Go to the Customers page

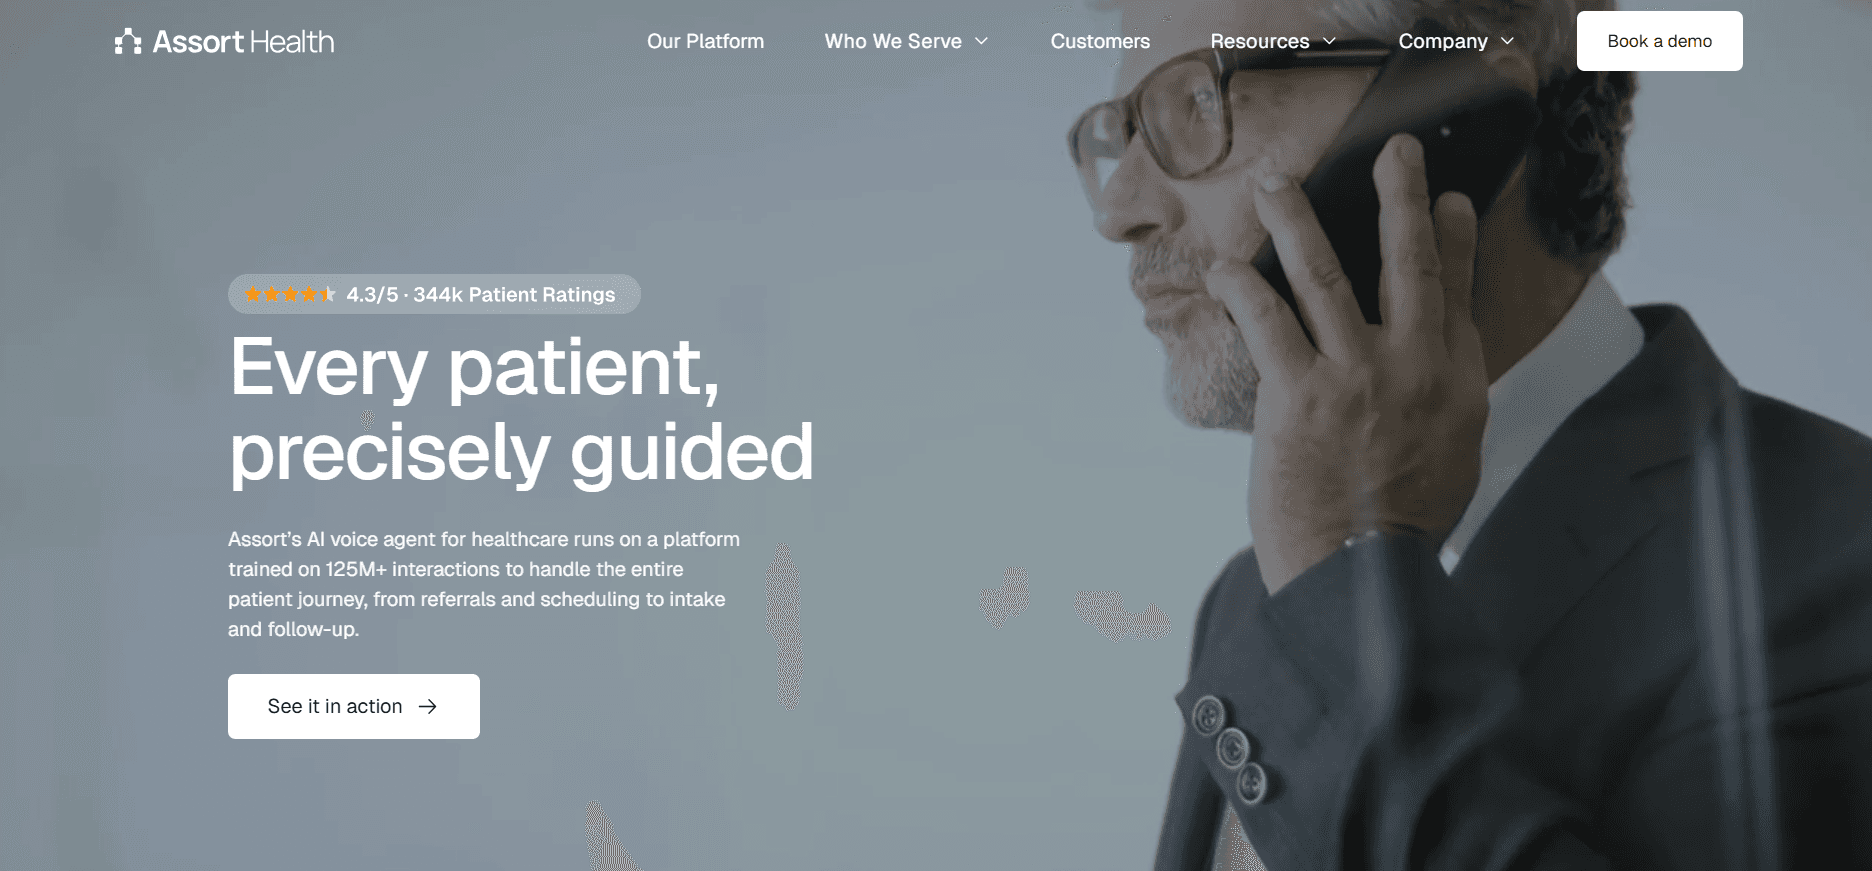coord(1100,41)
